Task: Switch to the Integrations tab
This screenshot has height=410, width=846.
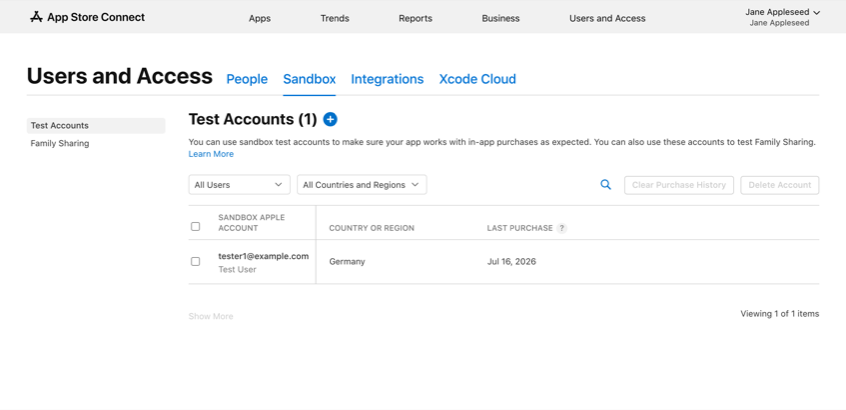Action: [387, 79]
